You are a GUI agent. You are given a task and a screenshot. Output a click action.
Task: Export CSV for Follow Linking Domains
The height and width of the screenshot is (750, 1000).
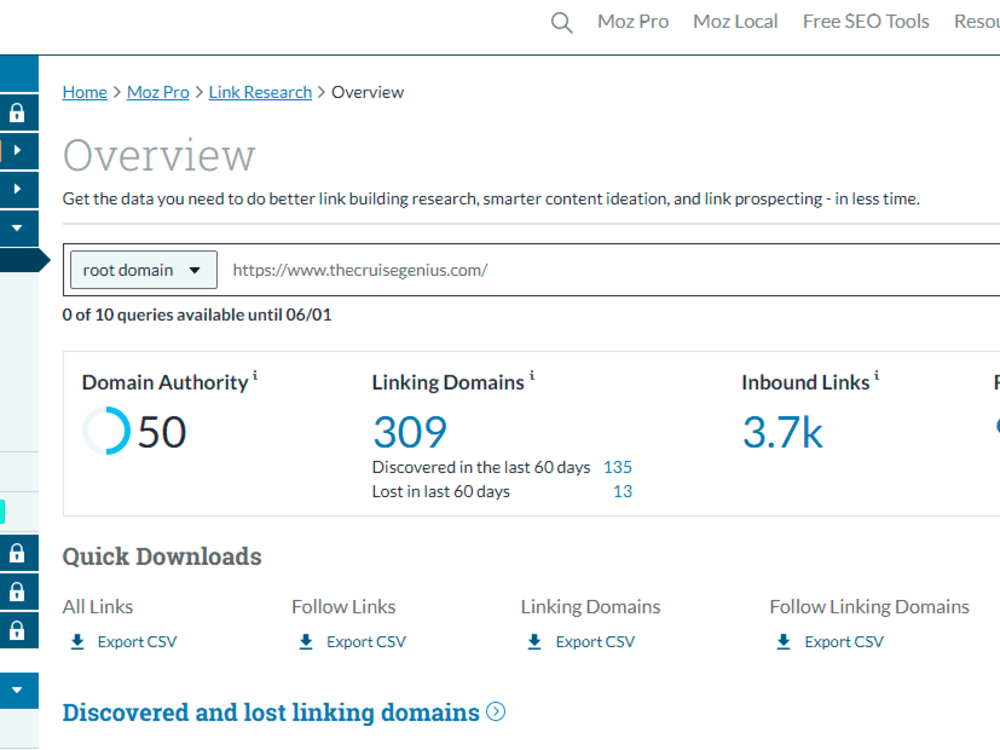(844, 642)
